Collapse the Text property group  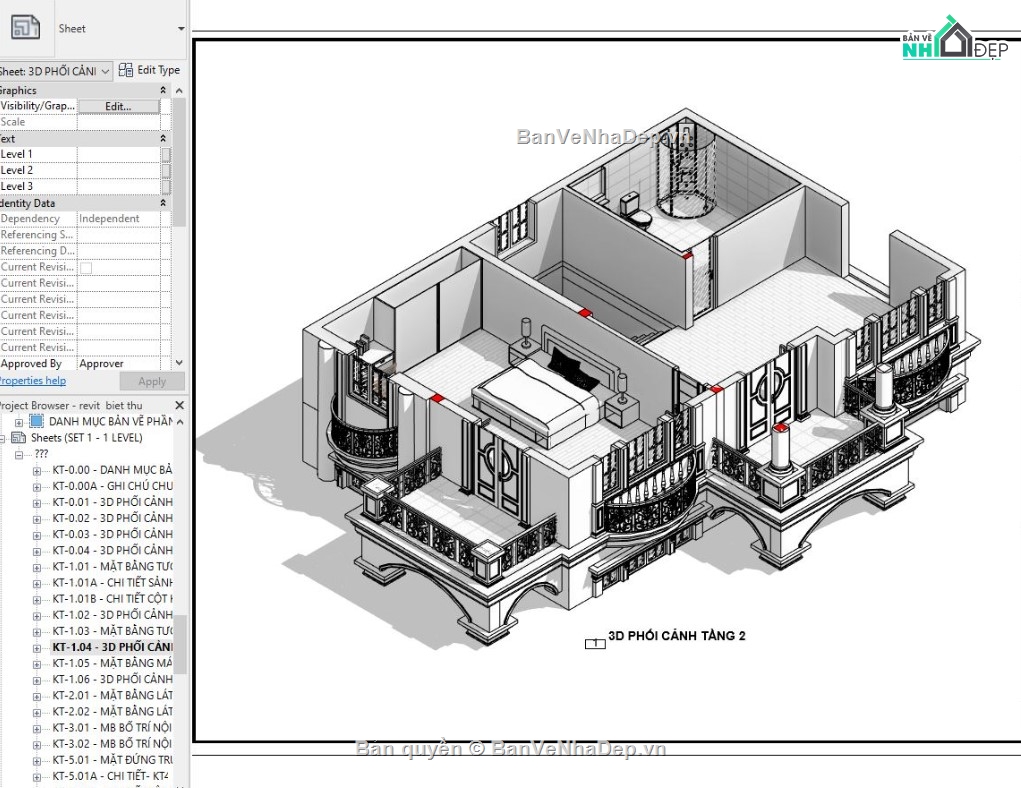click(163, 139)
